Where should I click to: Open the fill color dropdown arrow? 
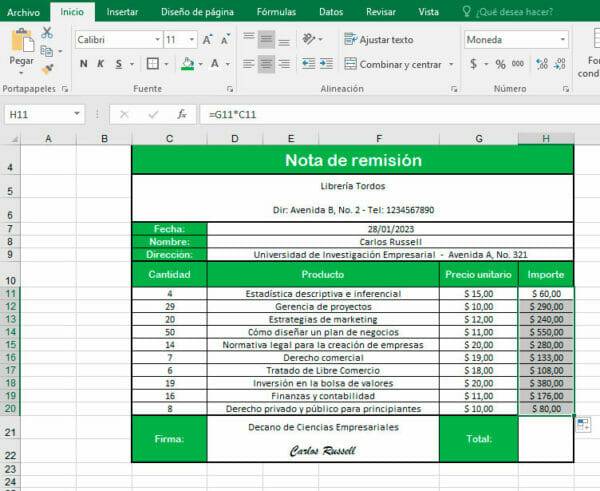click(201, 64)
